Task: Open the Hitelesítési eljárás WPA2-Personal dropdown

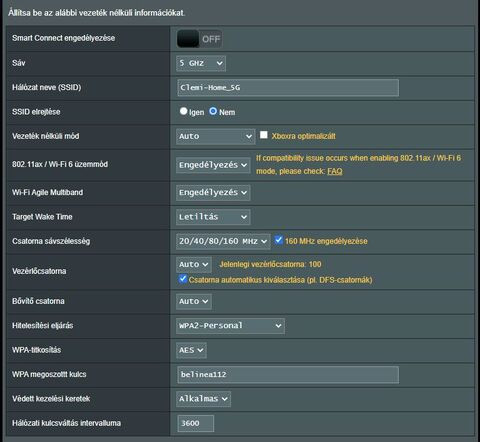Action: (230, 326)
